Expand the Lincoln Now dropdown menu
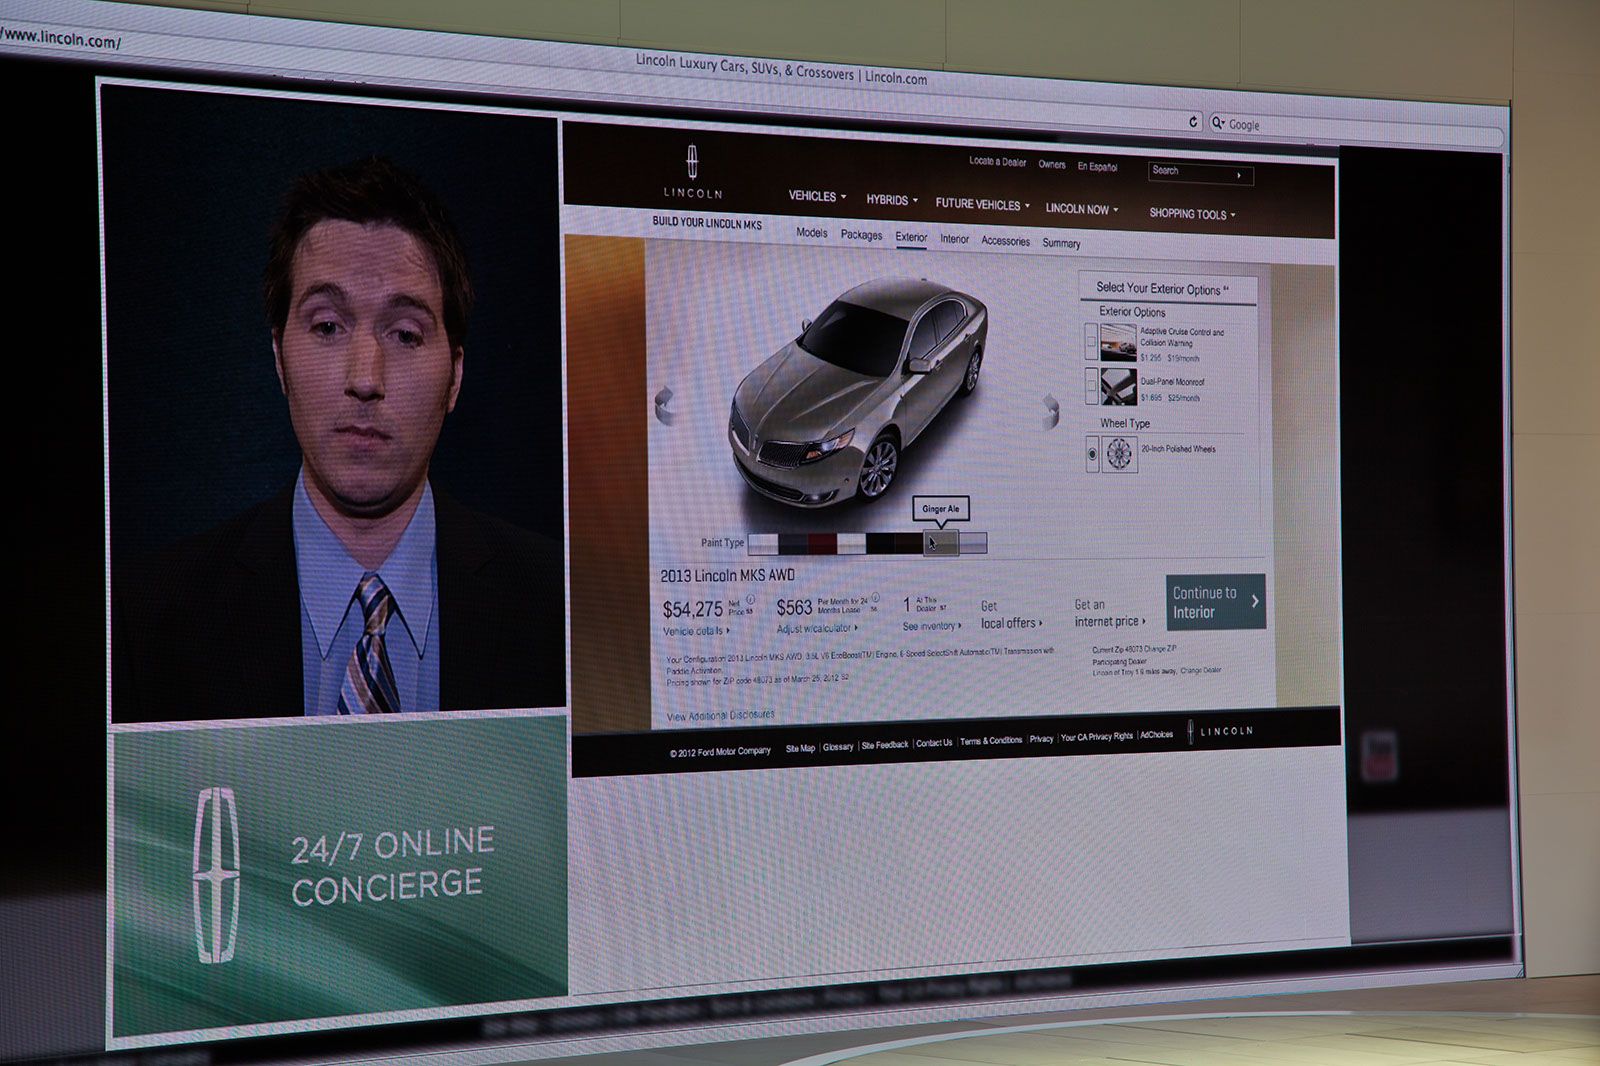1600x1066 pixels. tap(1082, 209)
